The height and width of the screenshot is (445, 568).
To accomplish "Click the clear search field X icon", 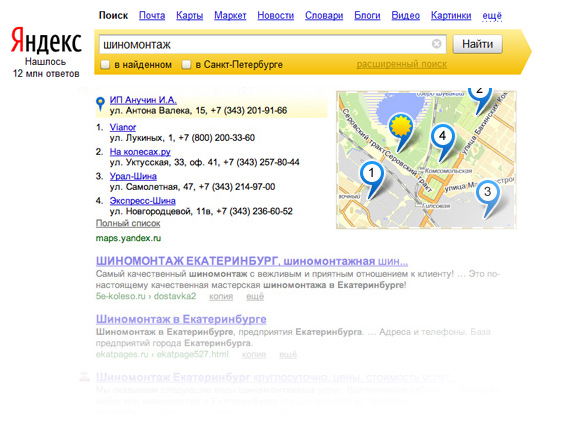I will tap(437, 44).
